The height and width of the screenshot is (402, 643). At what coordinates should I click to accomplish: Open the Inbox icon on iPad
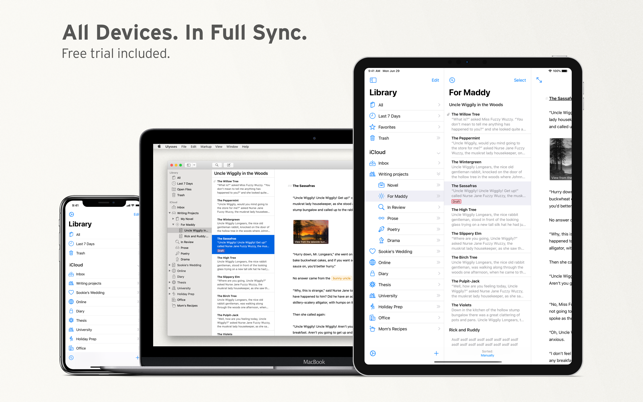[372, 163]
